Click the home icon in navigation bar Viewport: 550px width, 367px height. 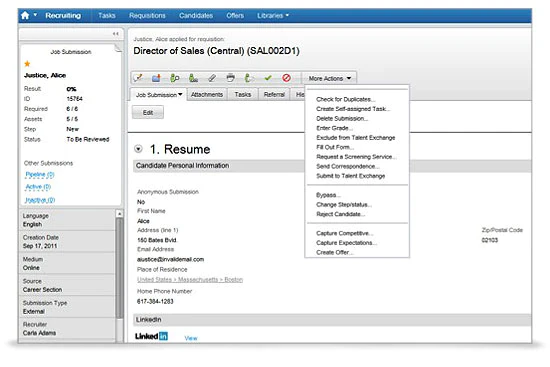(25, 15)
